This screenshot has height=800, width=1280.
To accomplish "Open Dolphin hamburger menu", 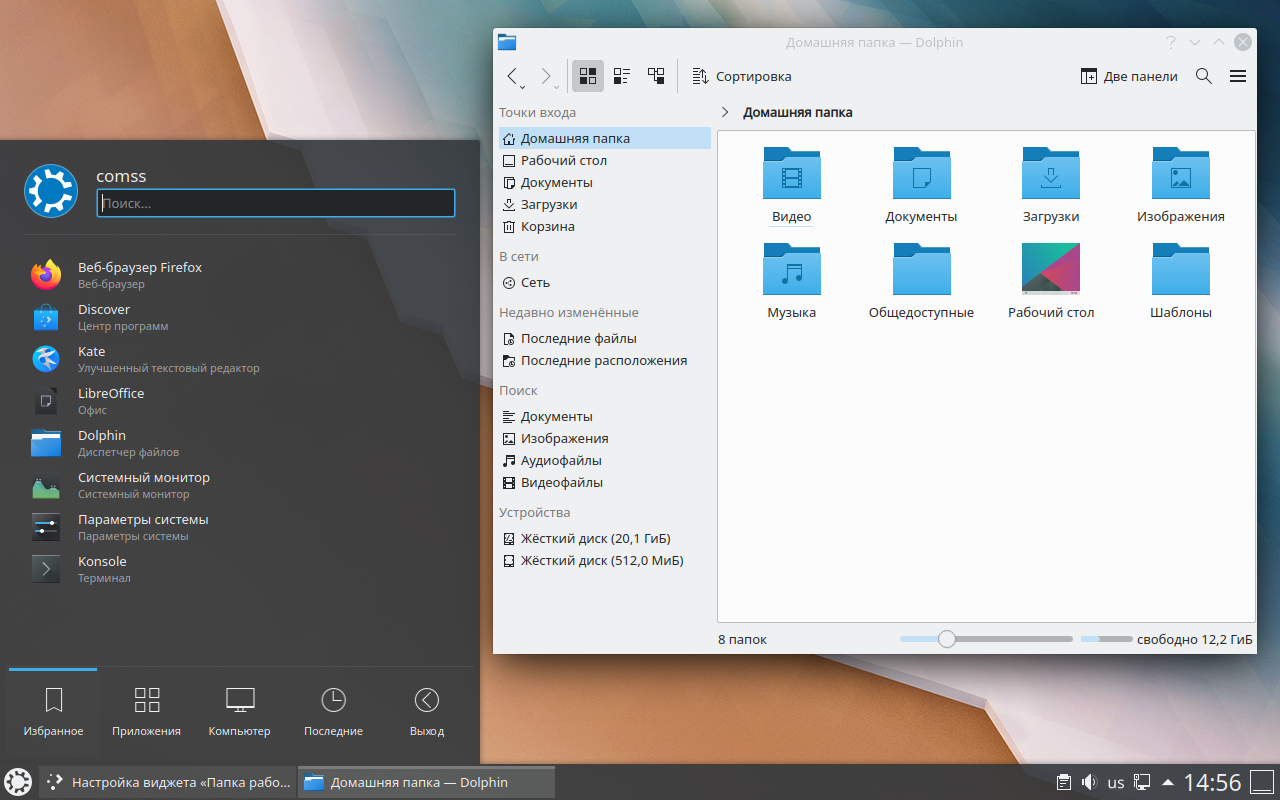I will pyautogui.click(x=1237, y=76).
